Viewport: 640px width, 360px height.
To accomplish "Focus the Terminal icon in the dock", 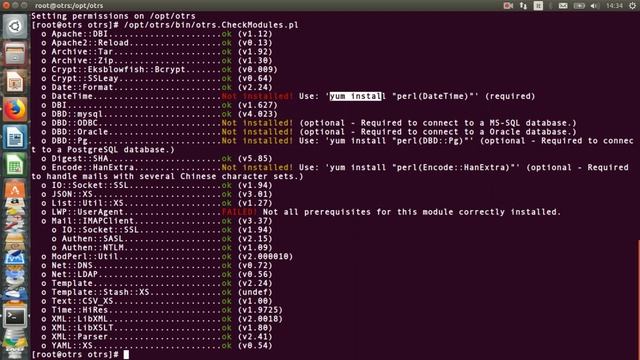I will click(x=15, y=316).
